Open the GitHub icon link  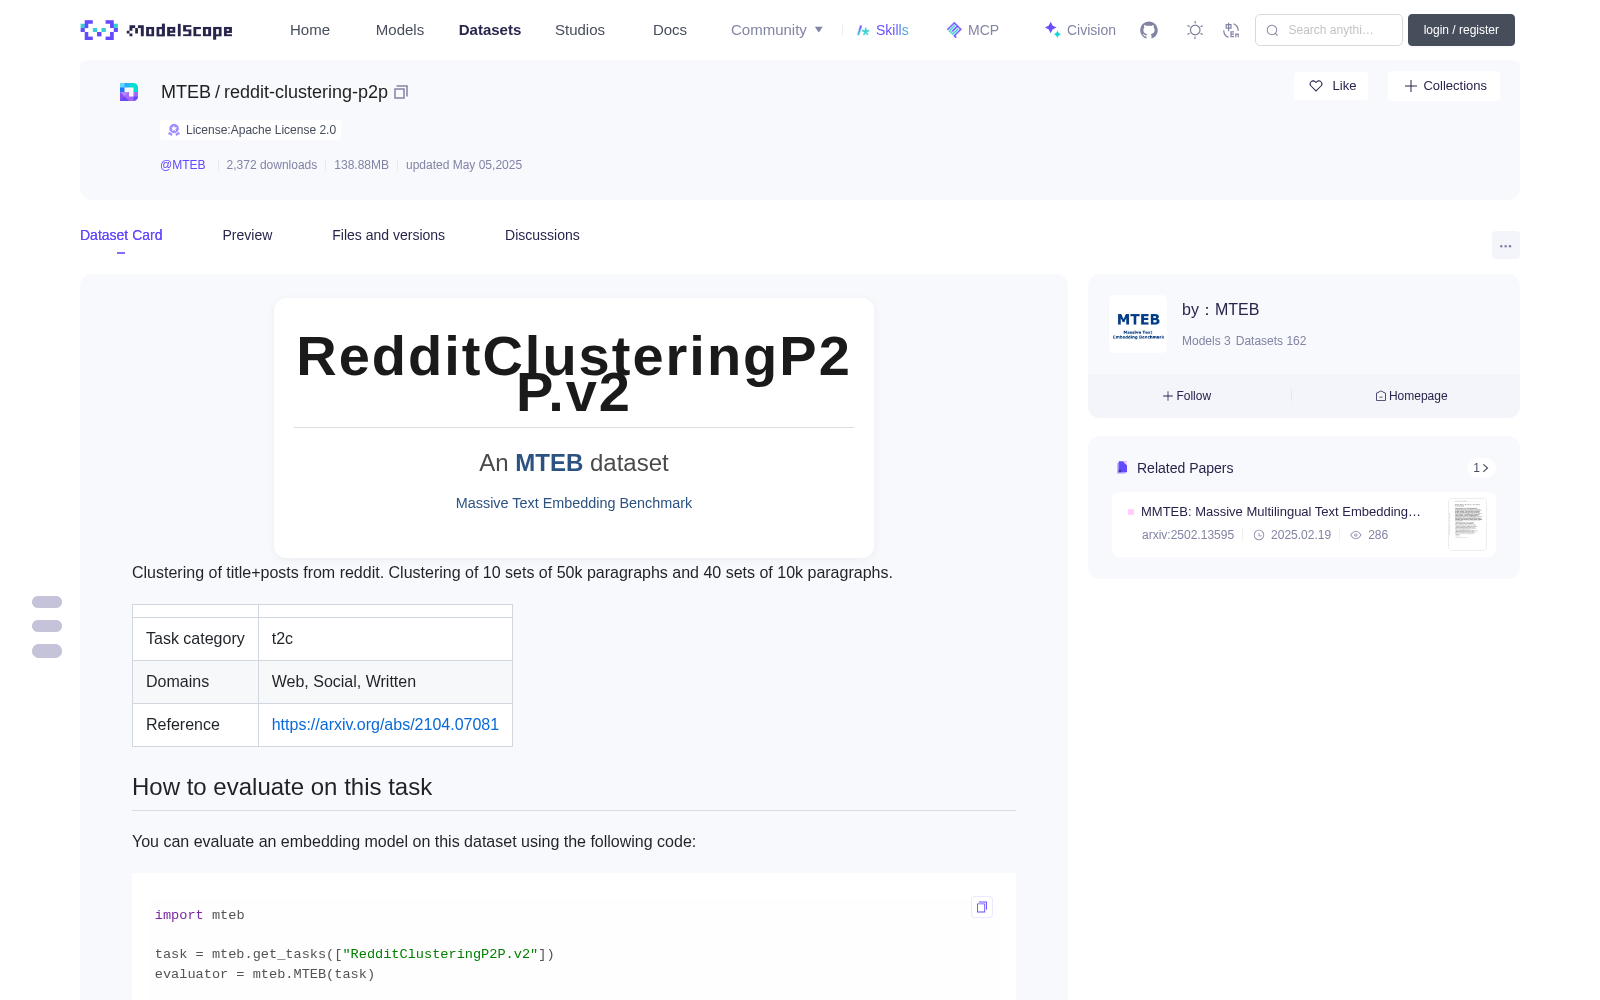click(x=1149, y=30)
